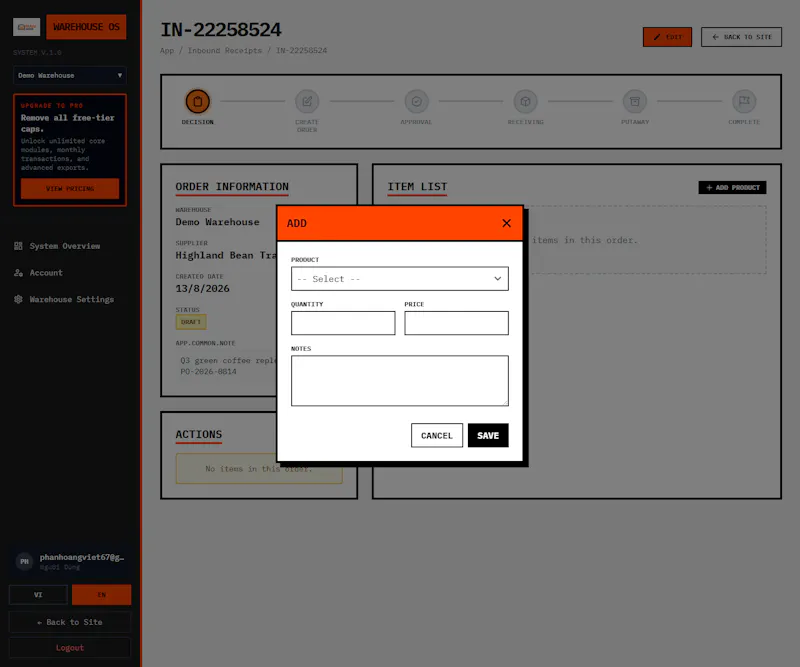Open the Demo Warehouse selector

70,76
